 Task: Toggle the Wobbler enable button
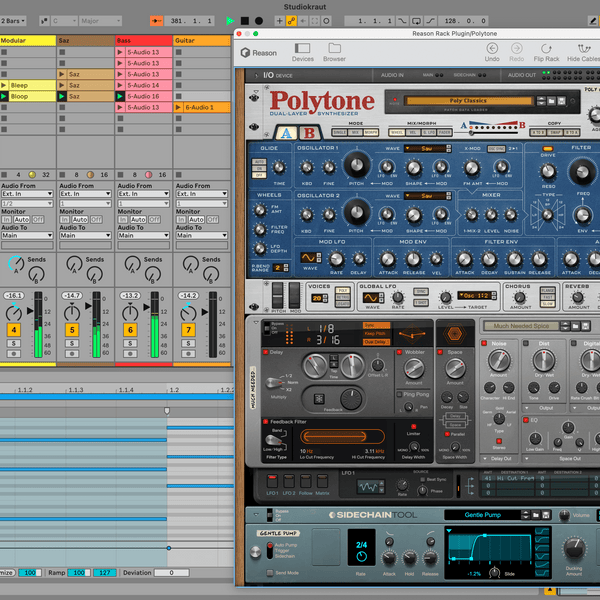(x=399, y=352)
